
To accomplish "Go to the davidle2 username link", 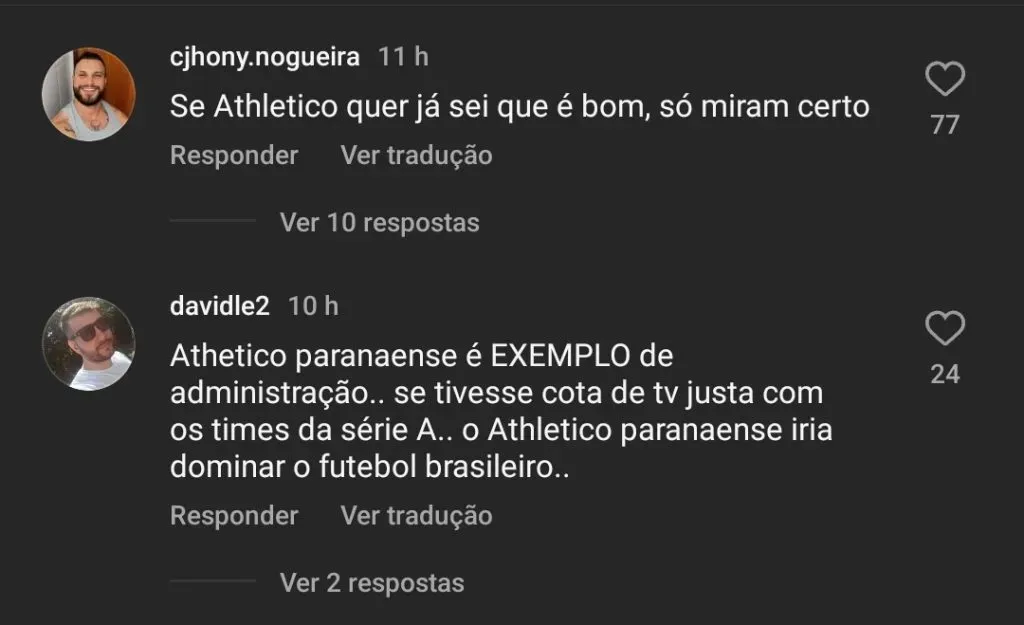I will pyautogui.click(x=220, y=306).
